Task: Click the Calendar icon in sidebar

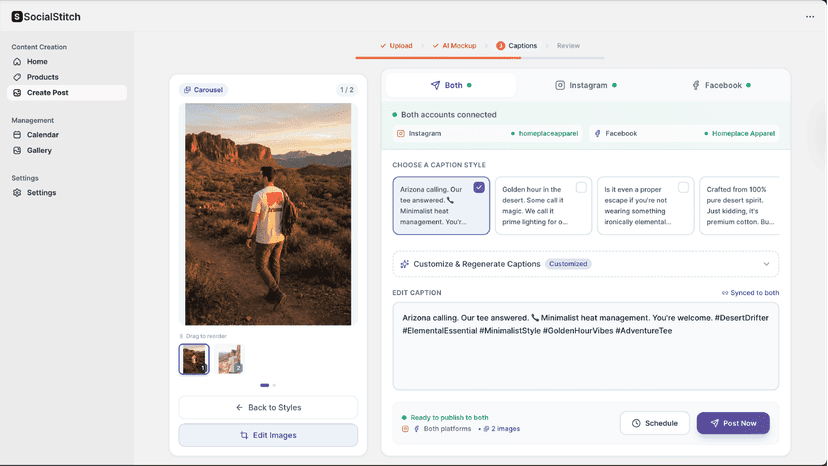Action: (17, 135)
